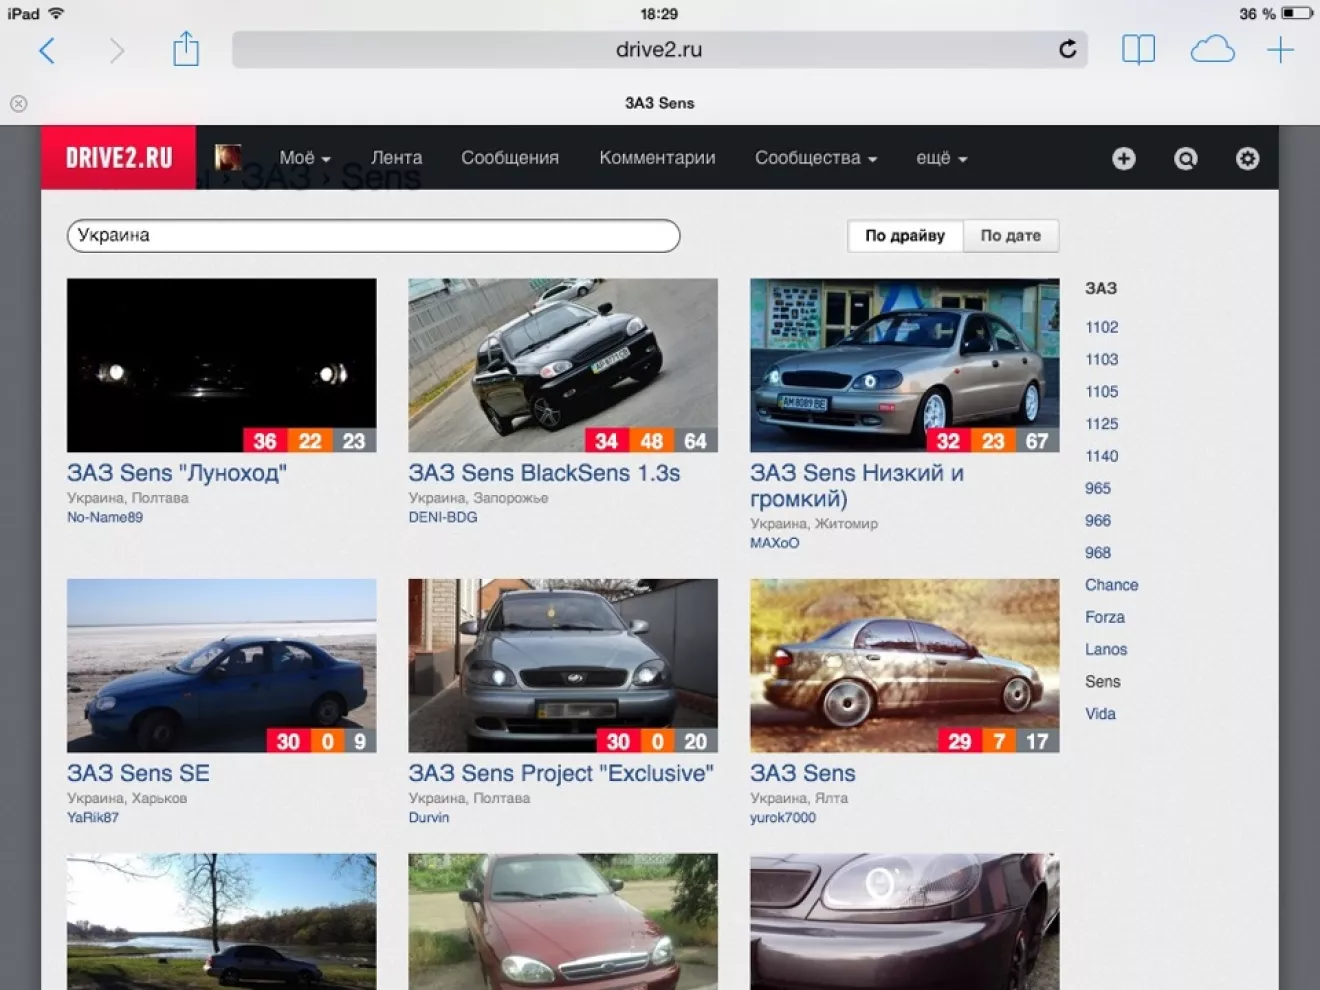Select model Vida in sidebar
Viewport: 1320px width, 990px height.
point(1100,713)
